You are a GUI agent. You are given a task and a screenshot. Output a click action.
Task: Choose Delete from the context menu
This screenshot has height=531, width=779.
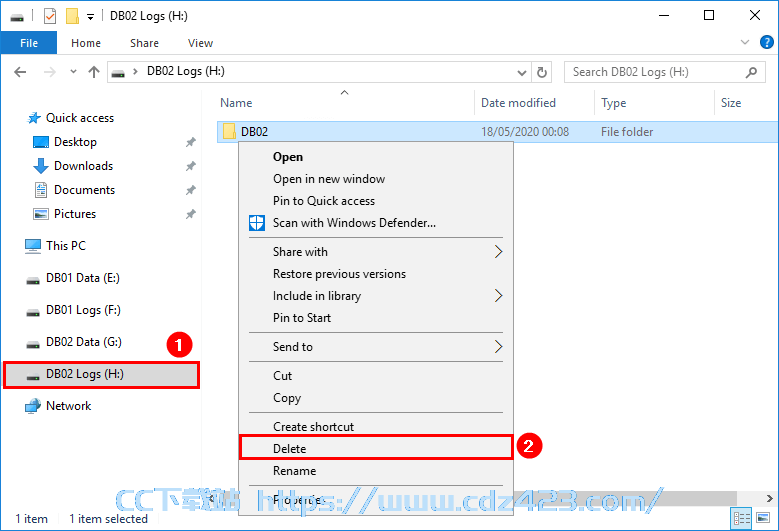point(376,449)
